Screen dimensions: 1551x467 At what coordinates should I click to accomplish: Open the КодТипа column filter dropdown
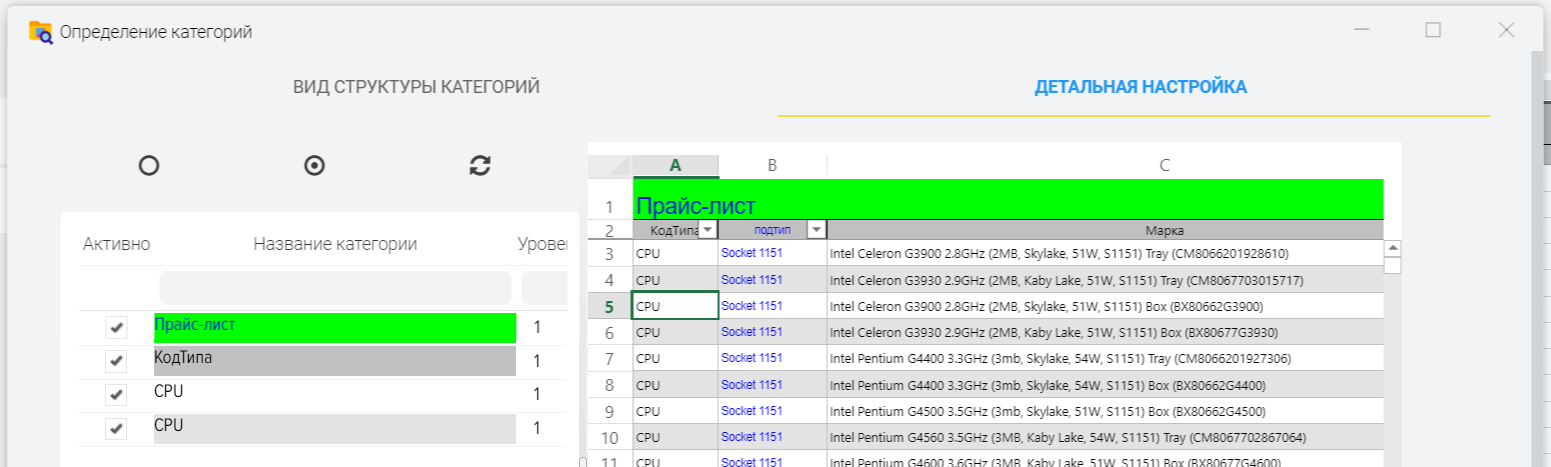(x=708, y=230)
